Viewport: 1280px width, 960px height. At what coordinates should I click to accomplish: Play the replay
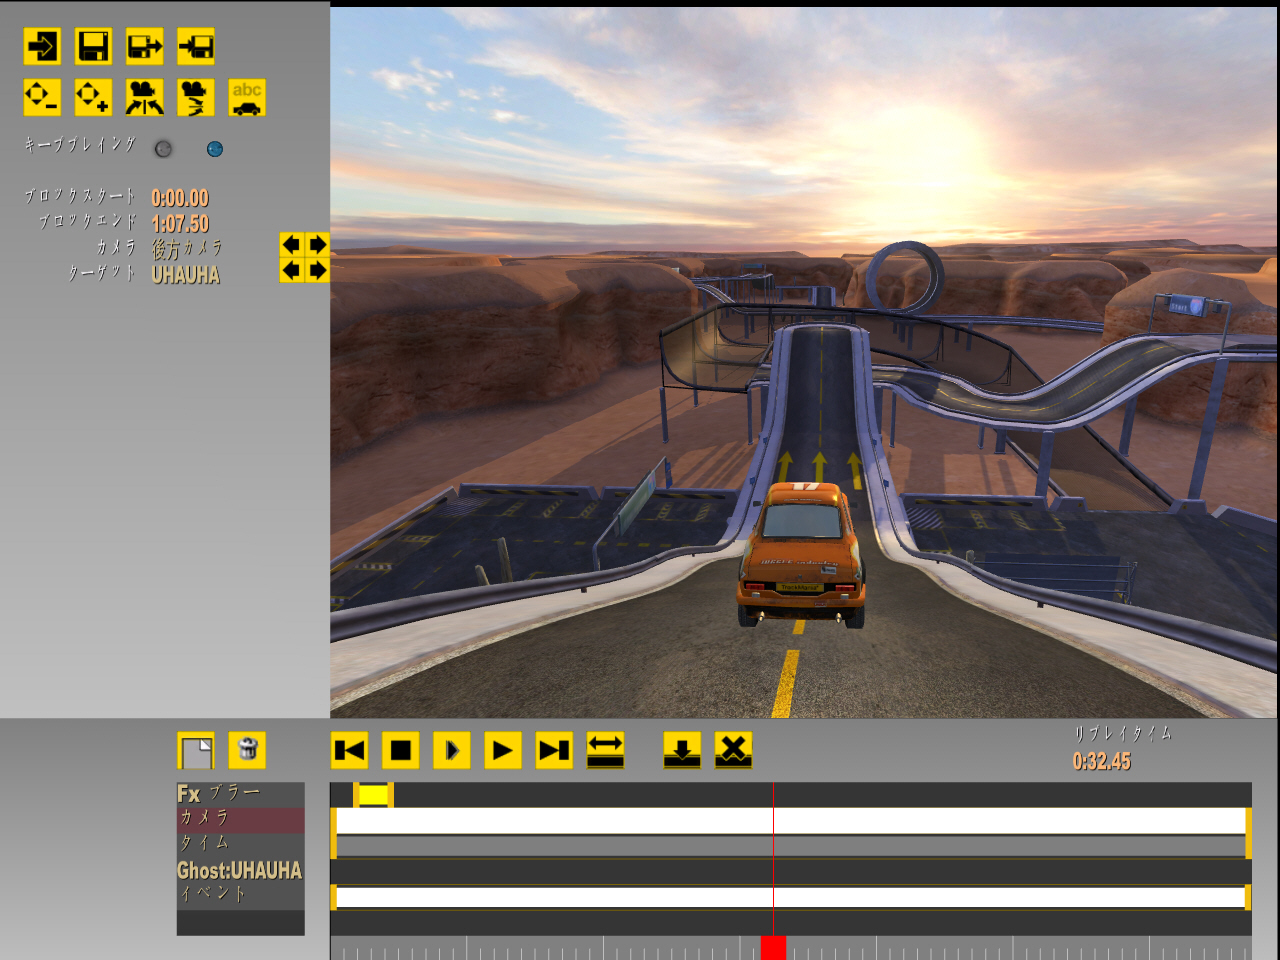point(503,750)
